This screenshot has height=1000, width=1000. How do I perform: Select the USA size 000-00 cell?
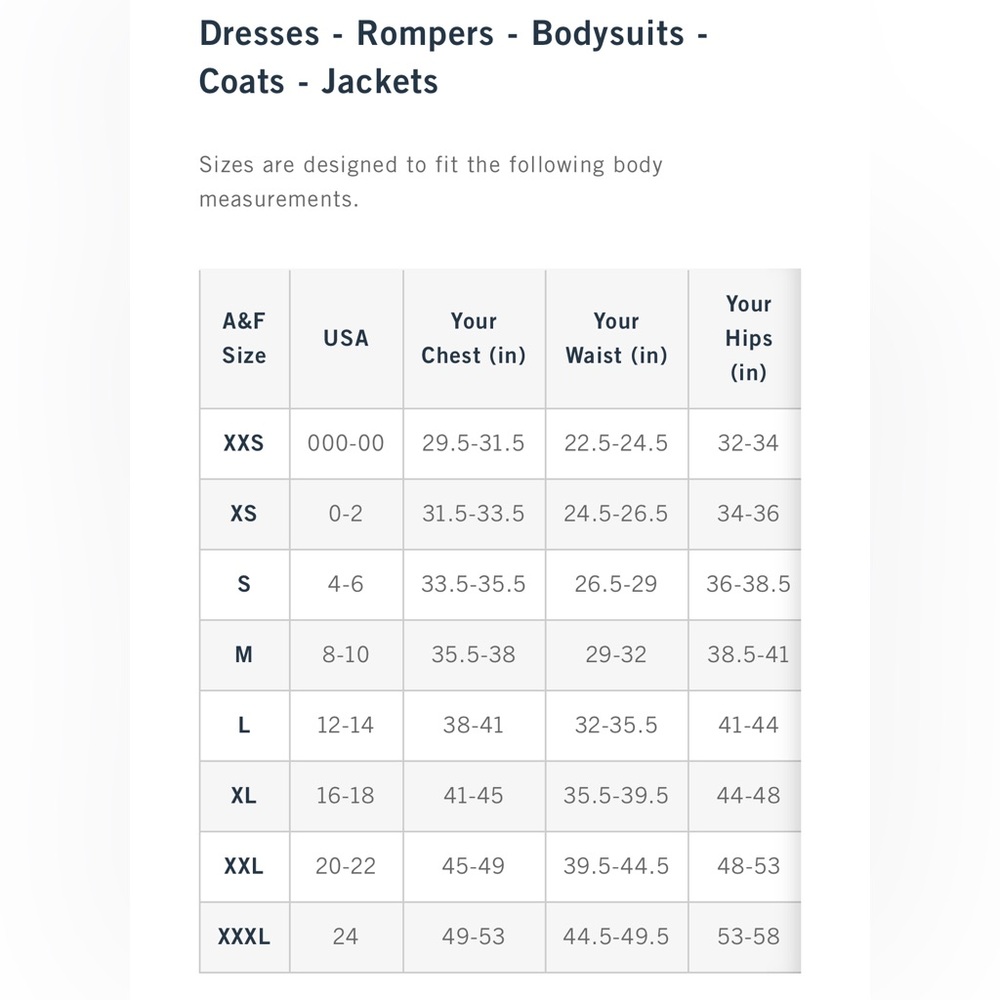click(x=346, y=443)
